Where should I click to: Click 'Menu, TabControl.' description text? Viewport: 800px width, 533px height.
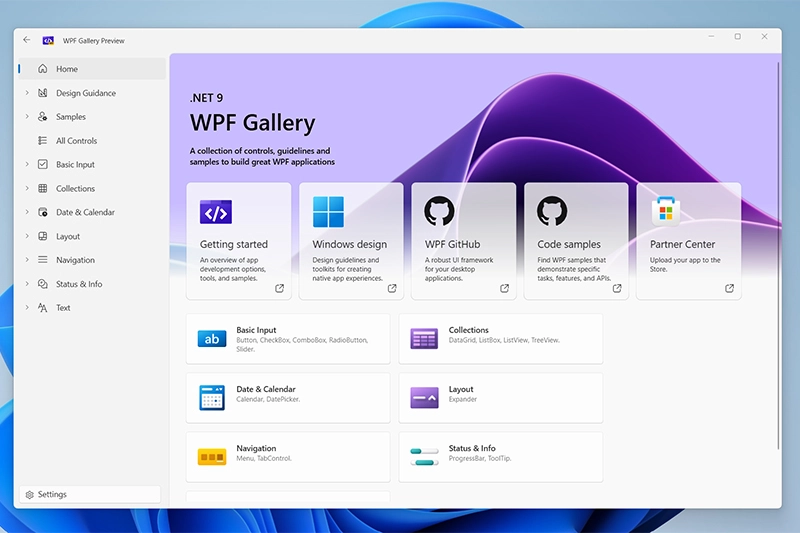264,459
